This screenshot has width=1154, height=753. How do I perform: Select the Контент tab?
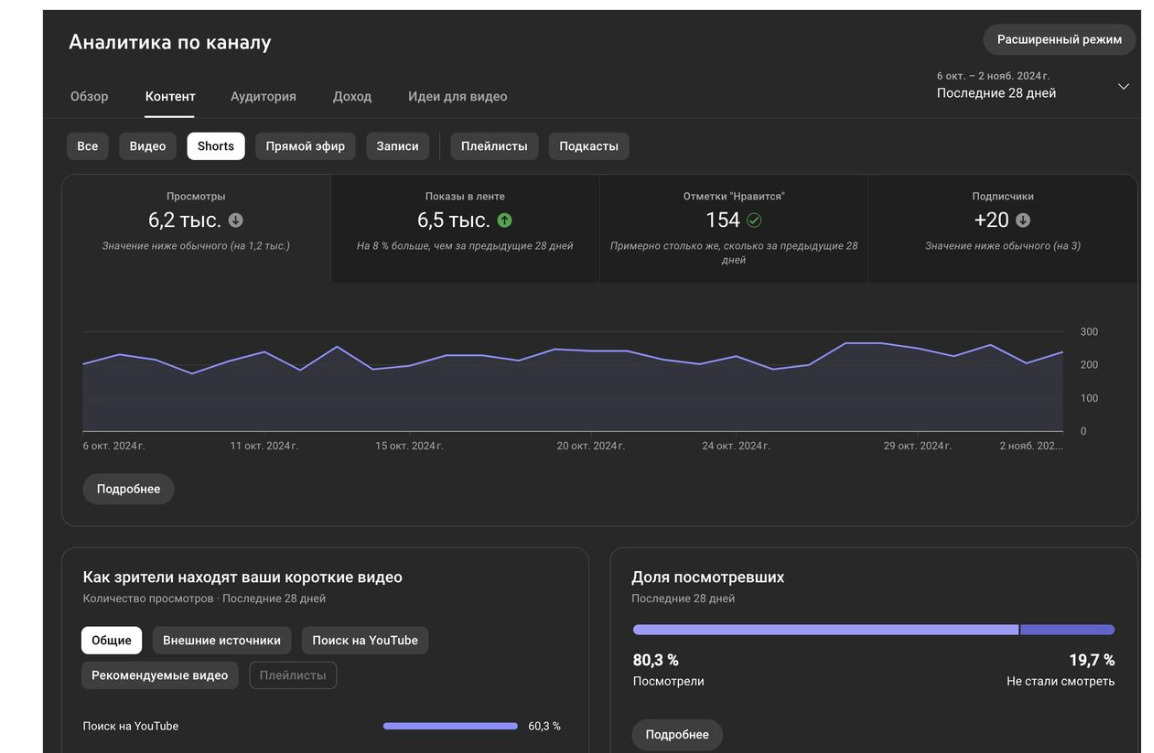[x=170, y=96]
